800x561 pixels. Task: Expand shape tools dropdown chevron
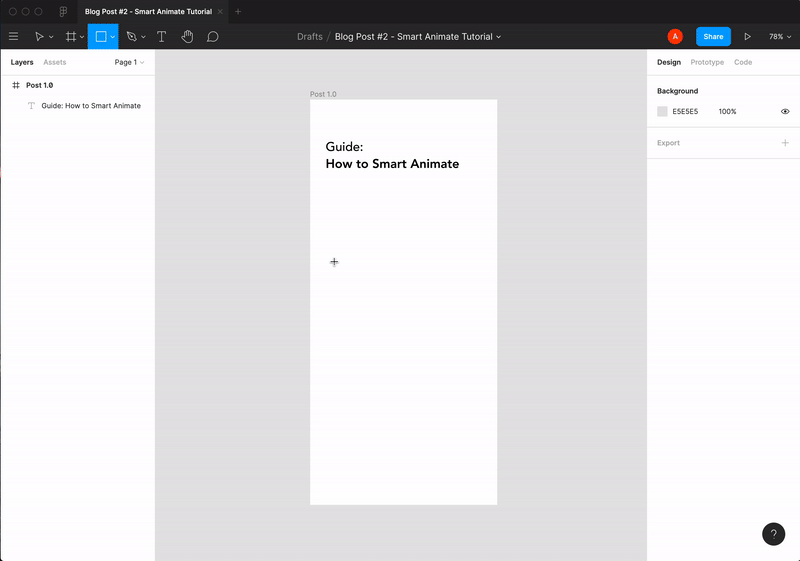[x=113, y=37]
